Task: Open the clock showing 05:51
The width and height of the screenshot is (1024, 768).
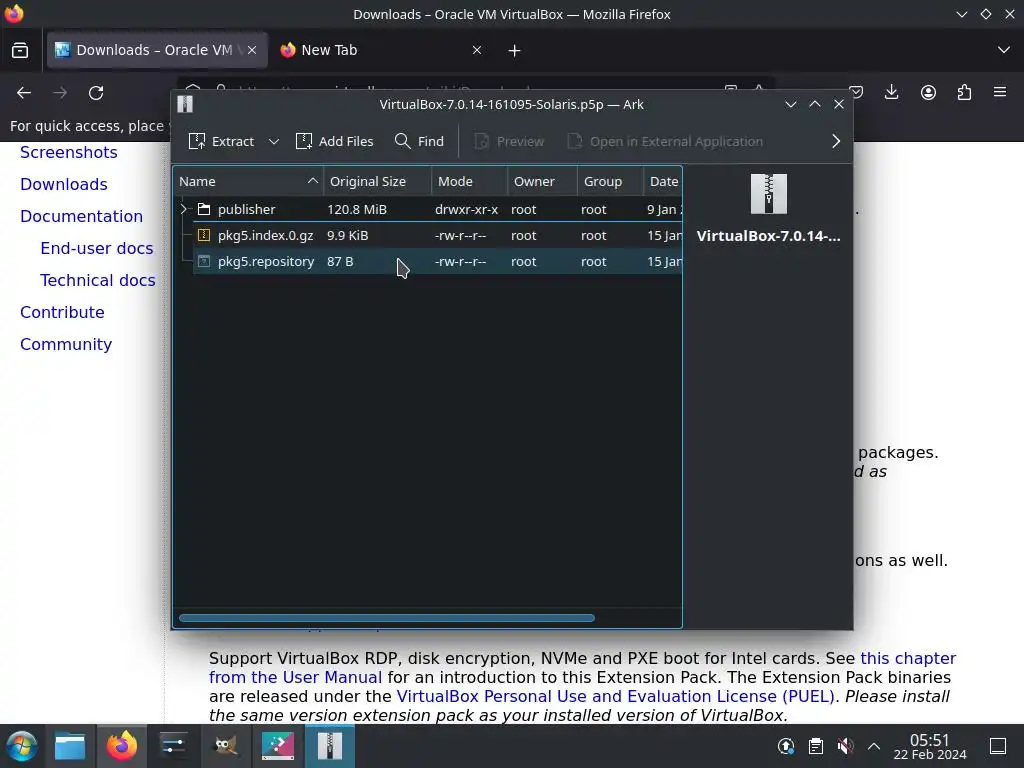Action: tap(930, 746)
